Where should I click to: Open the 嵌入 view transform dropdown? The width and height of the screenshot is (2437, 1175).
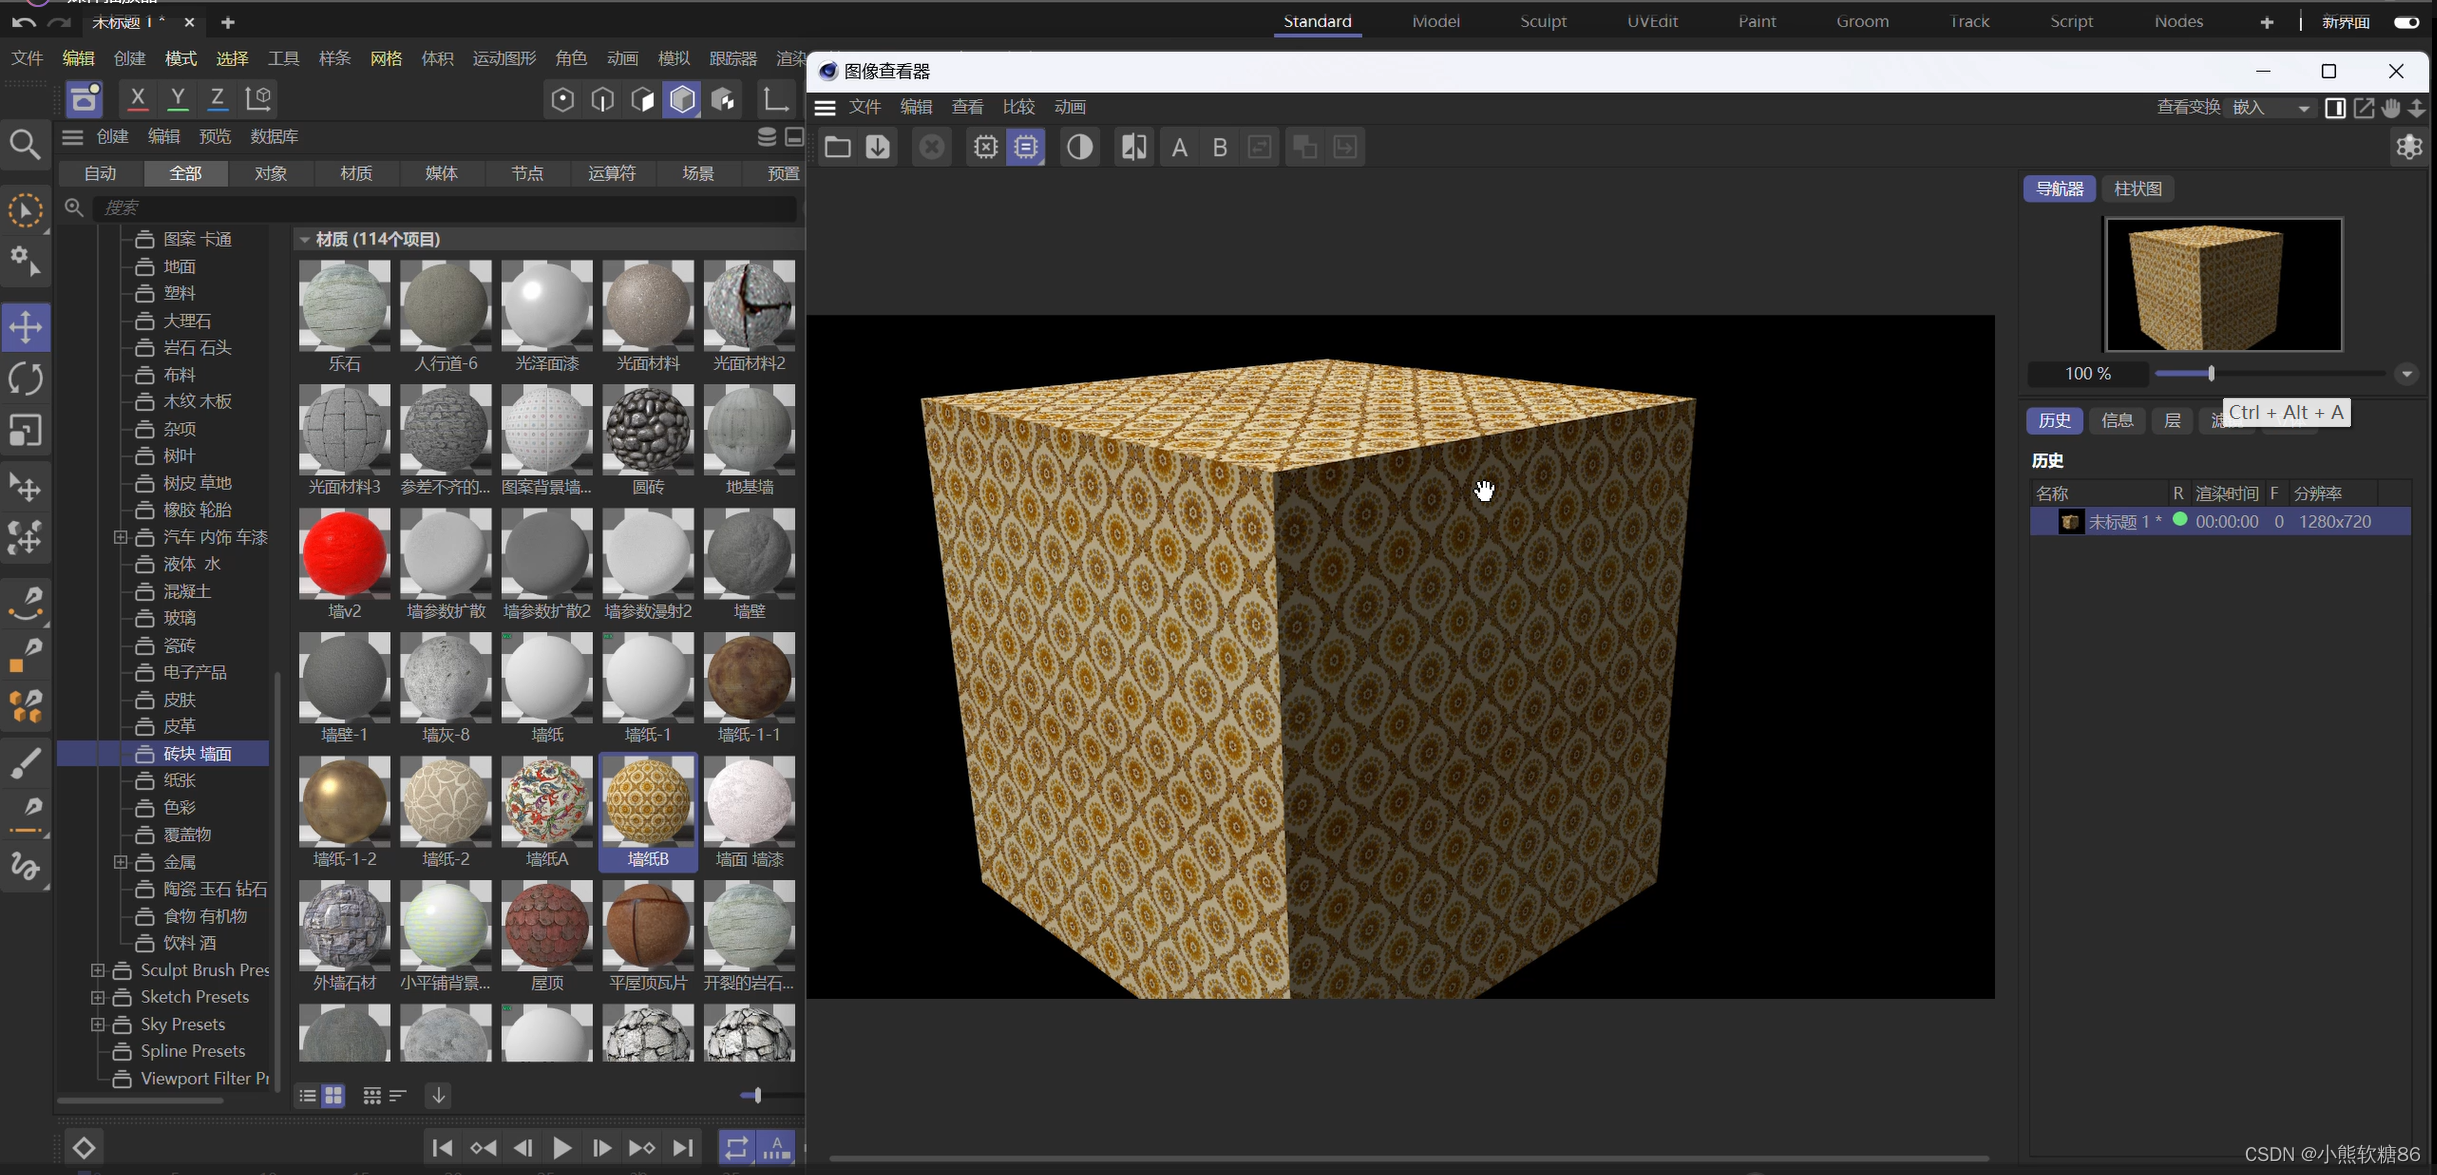pos(2272,107)
